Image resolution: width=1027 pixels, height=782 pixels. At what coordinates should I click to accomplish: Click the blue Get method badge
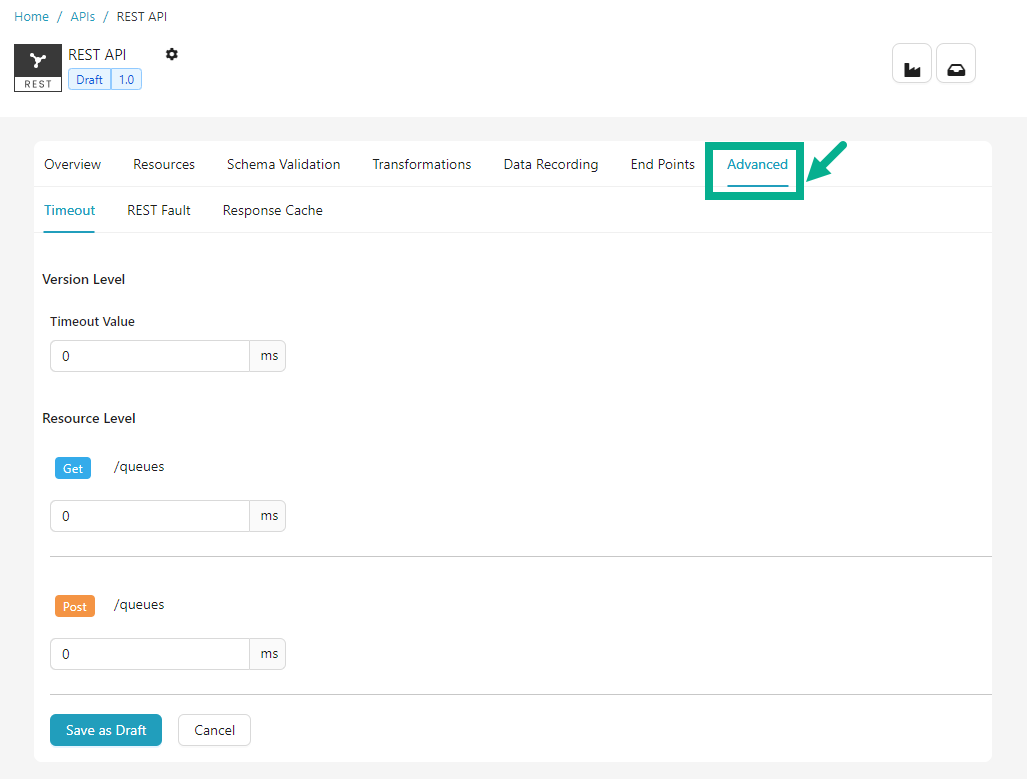(x=73, y=468)
